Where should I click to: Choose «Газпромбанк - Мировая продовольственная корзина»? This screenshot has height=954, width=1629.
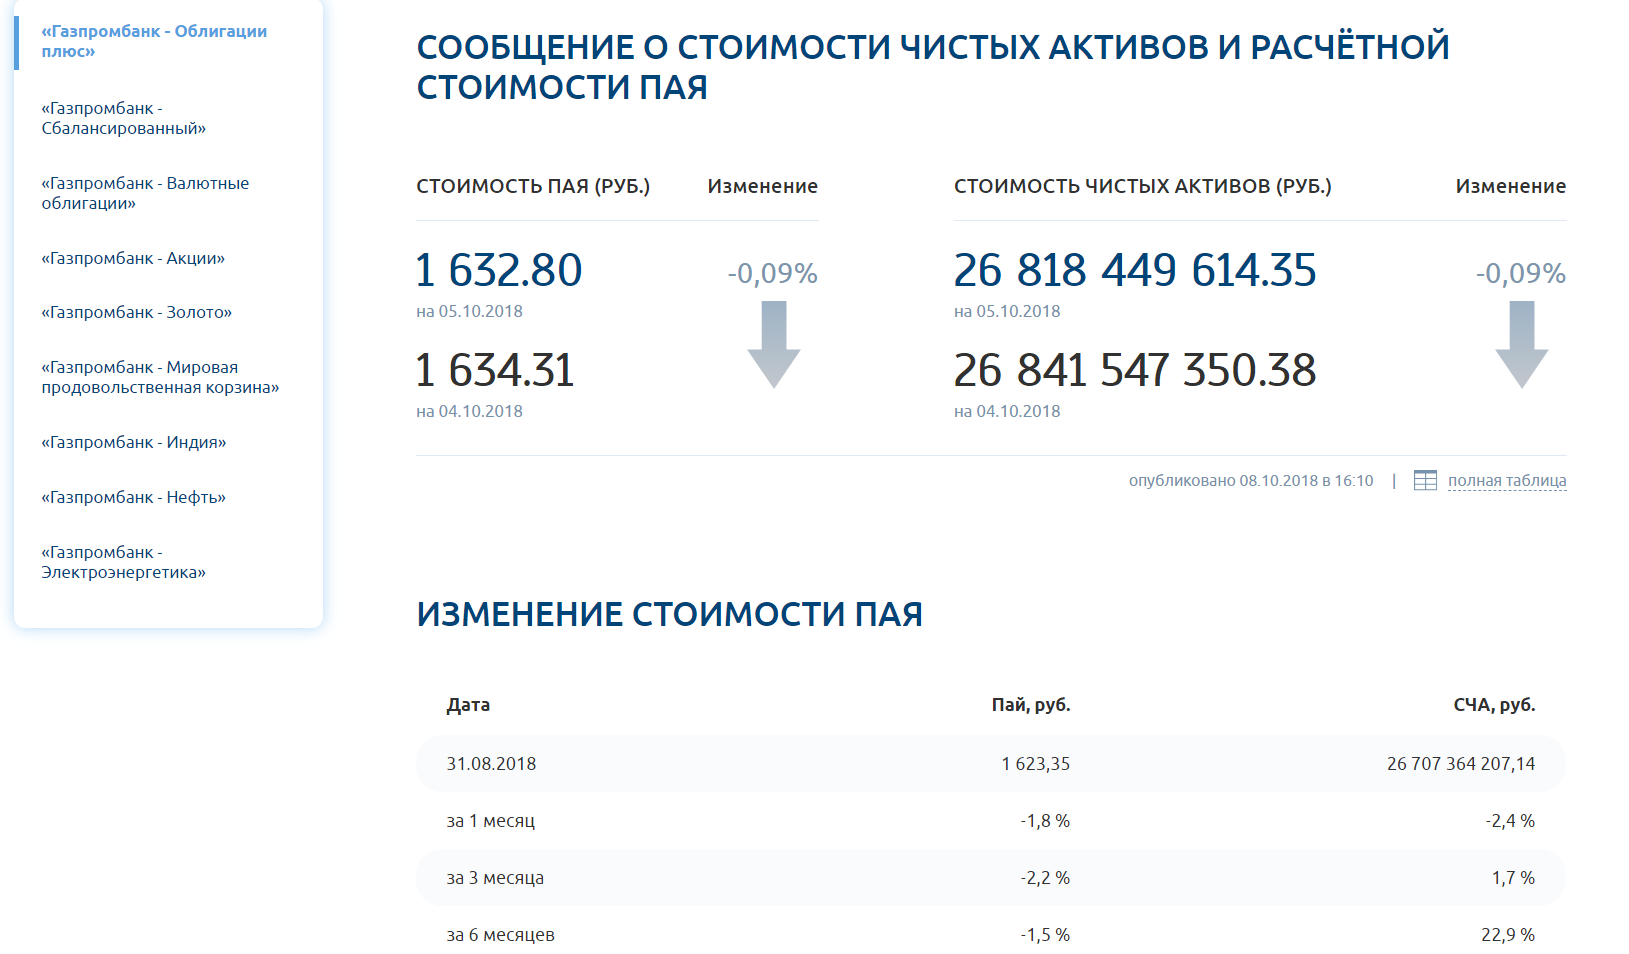(x=160, y=377)
